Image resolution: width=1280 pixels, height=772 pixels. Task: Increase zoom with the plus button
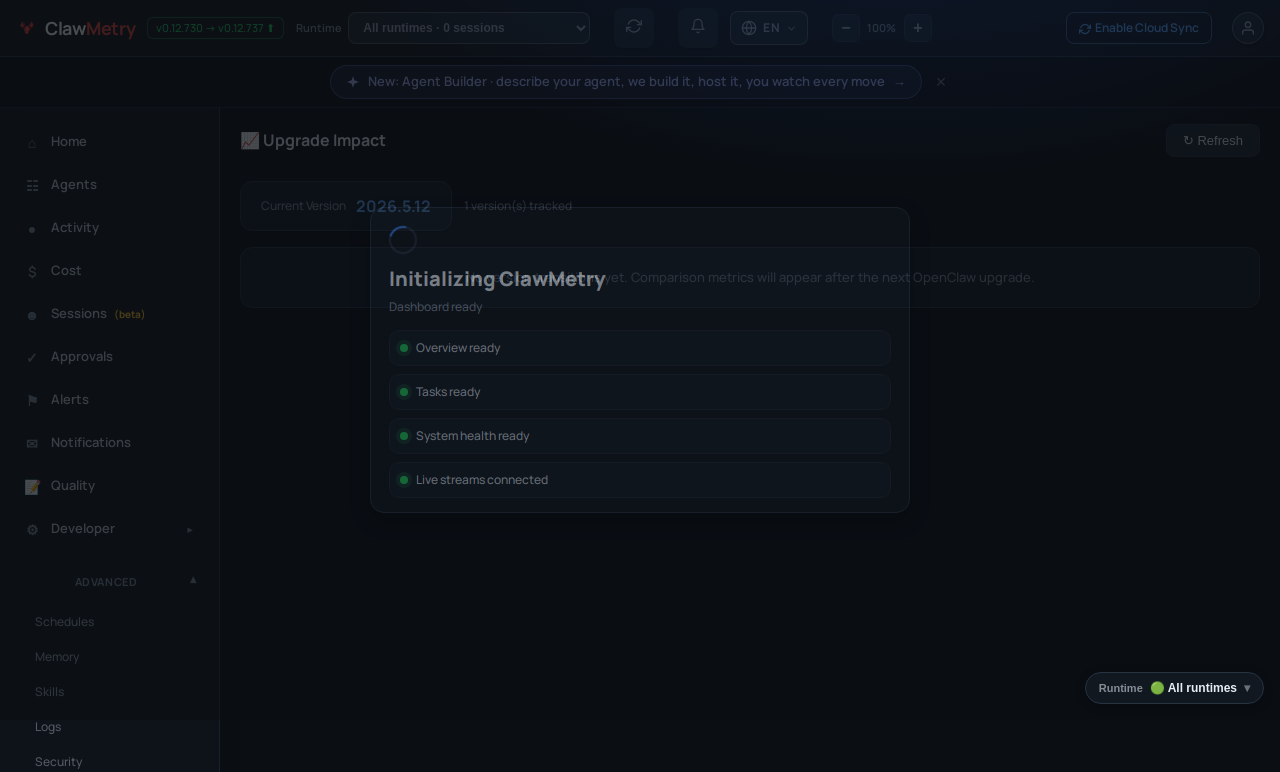[x=918, y=28]
